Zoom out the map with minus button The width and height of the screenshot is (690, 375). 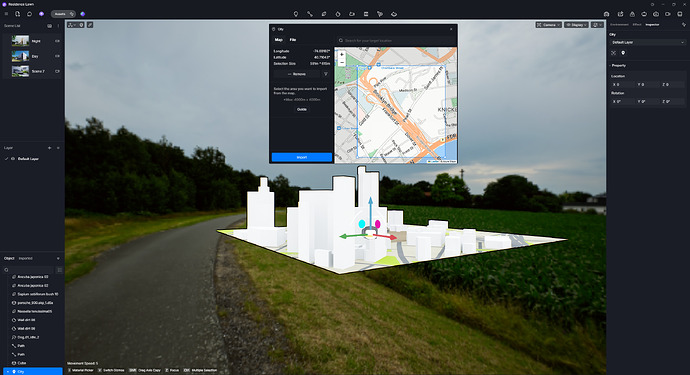coord(342,62)
